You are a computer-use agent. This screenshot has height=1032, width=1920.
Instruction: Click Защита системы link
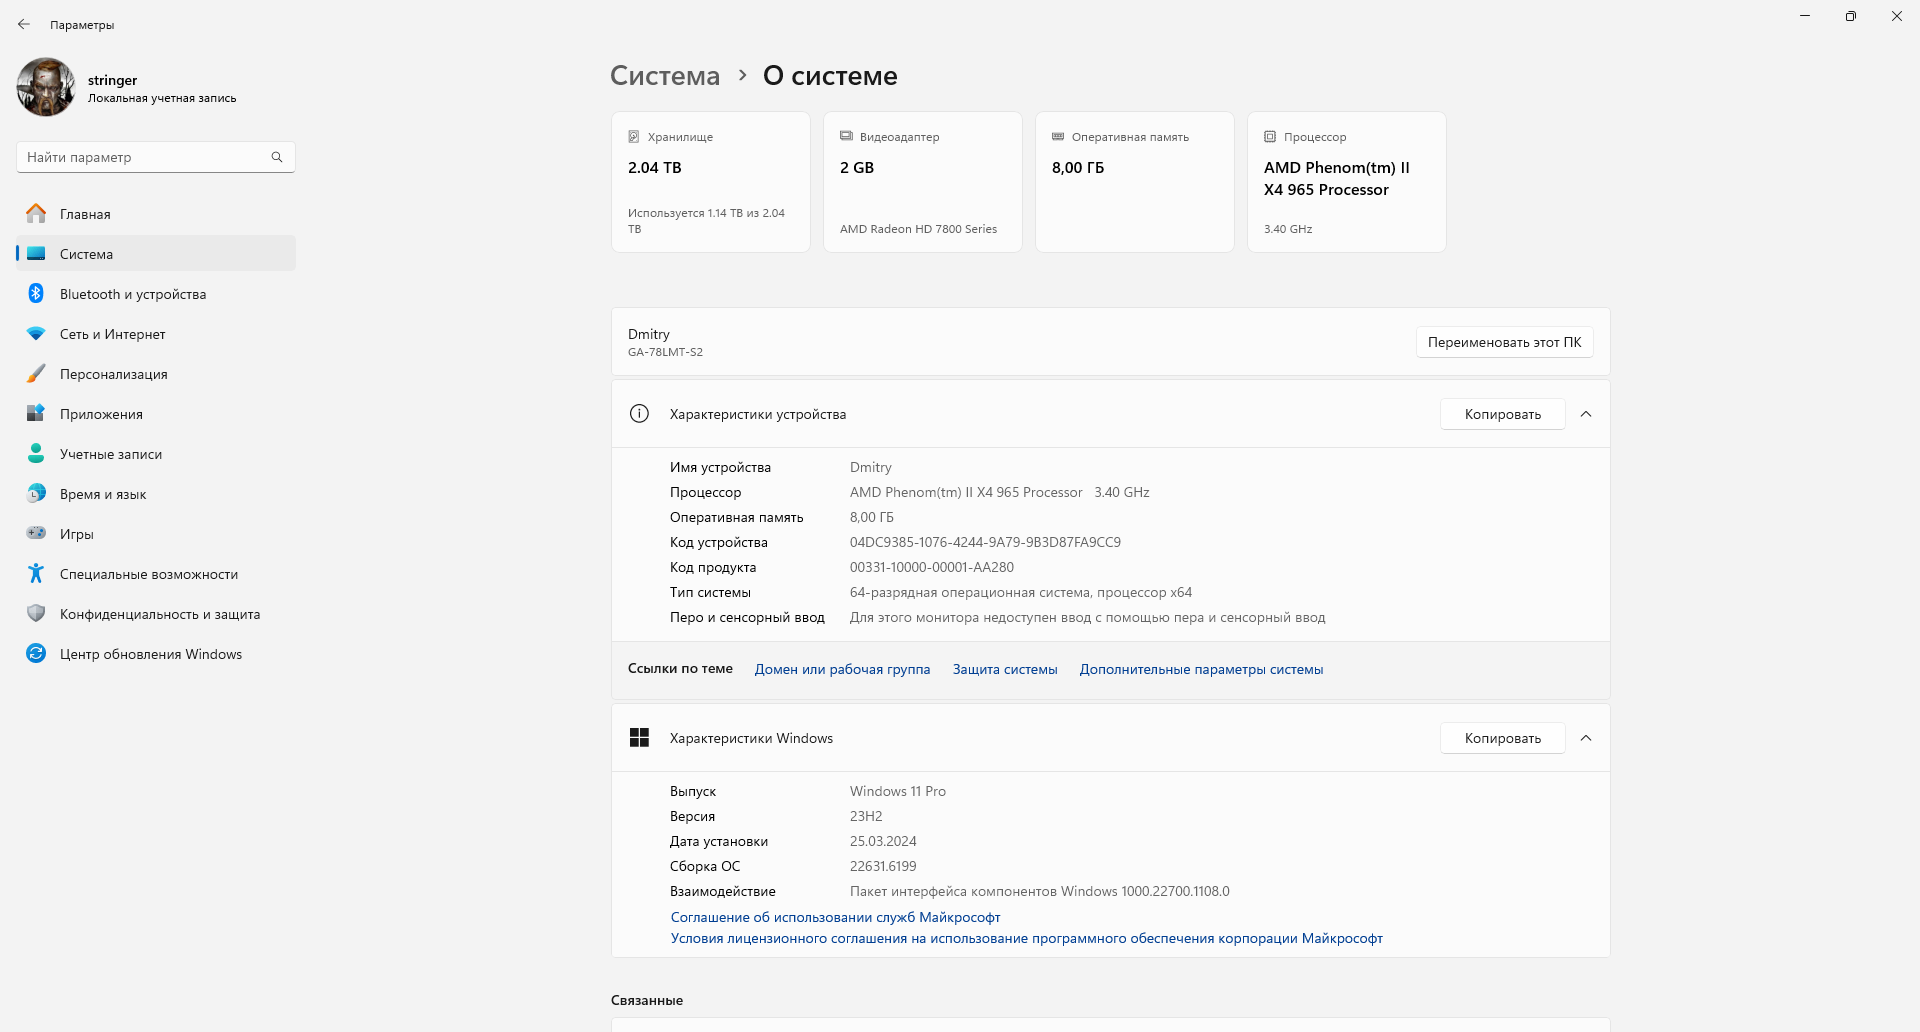coord(1004,669)
